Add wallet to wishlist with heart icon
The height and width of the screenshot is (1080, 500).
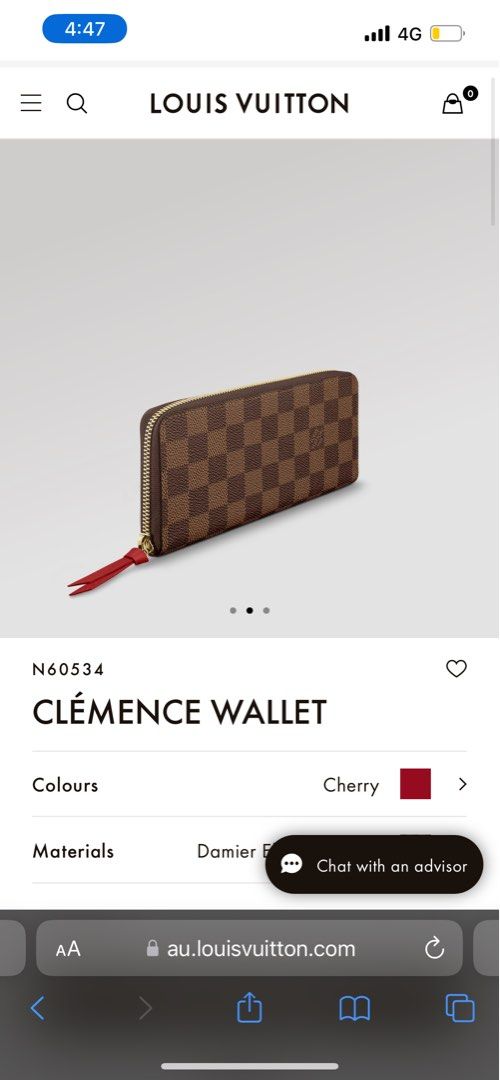pos(456,668)
